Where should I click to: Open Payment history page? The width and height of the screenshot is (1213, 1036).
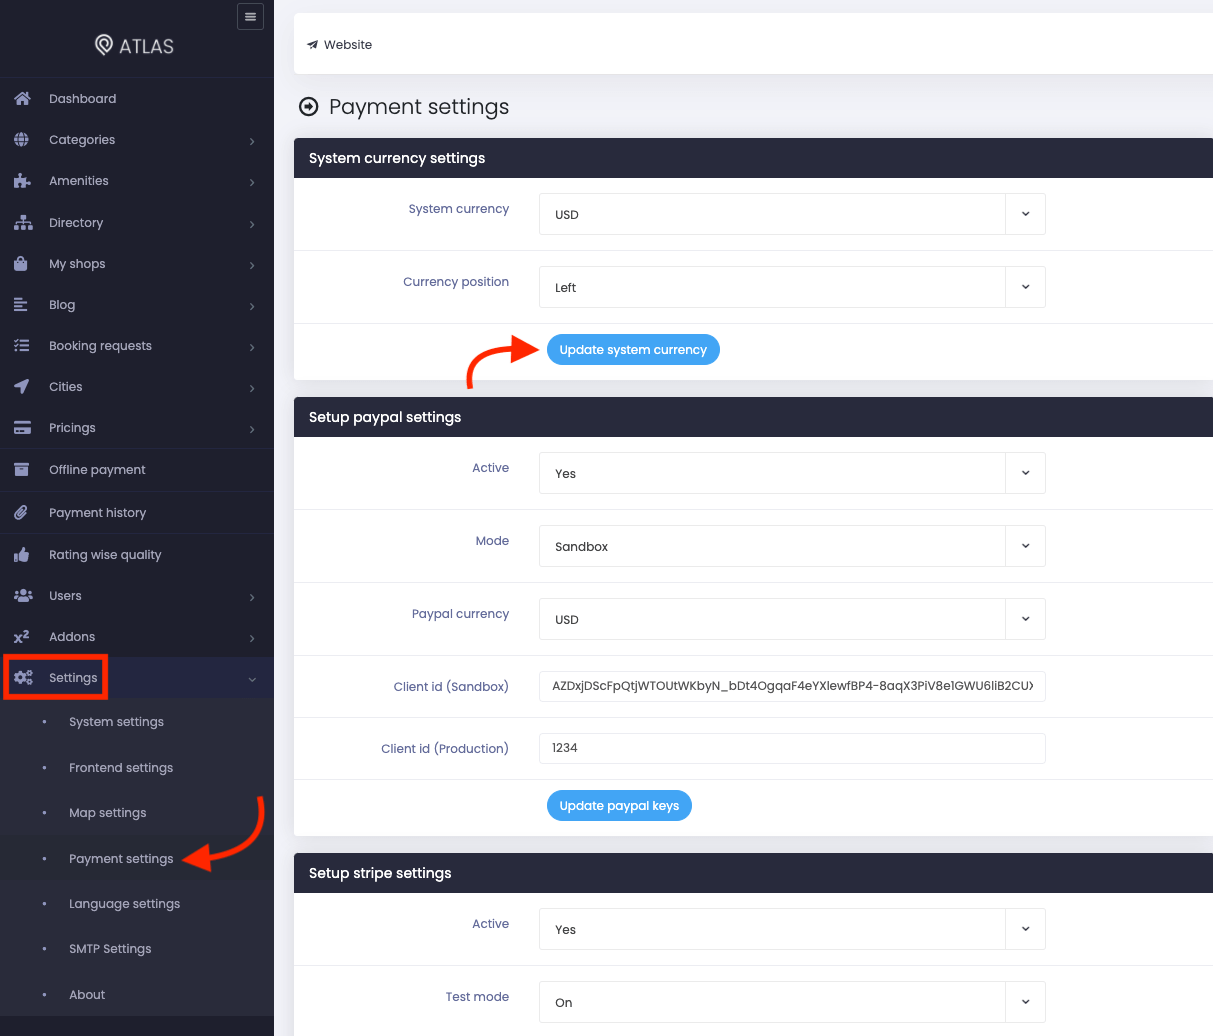98,513
